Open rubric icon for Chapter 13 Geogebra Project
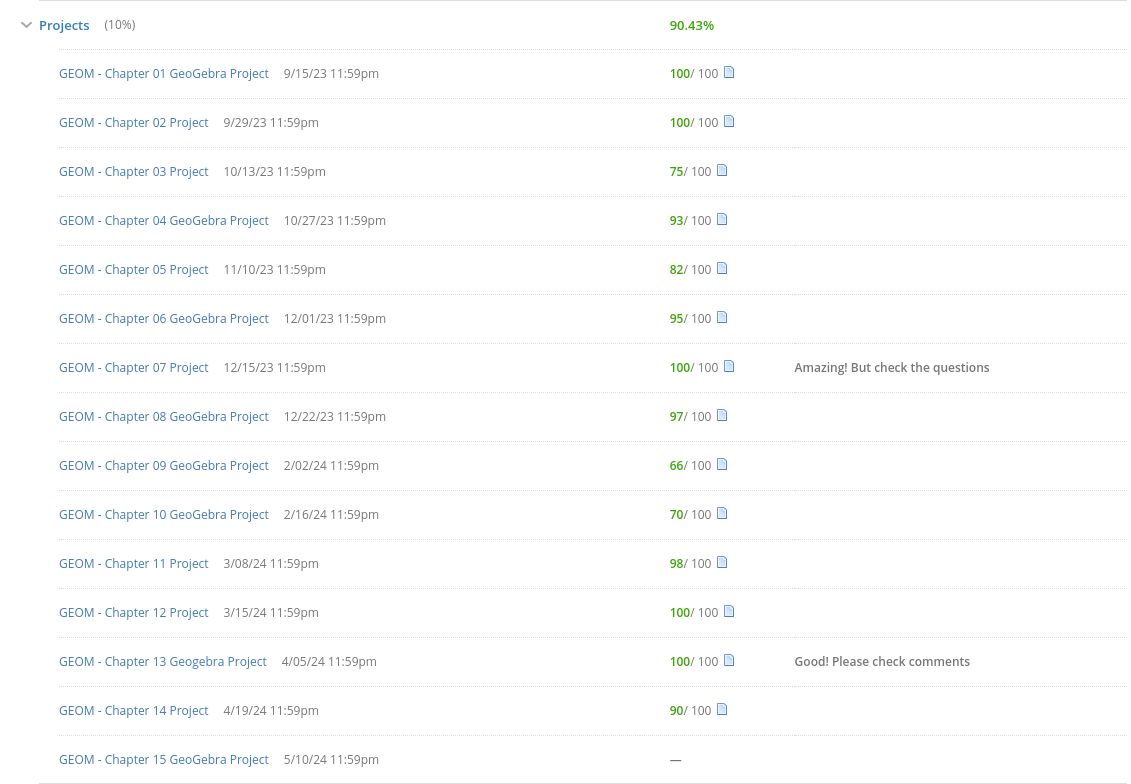 tap(729, 661)
